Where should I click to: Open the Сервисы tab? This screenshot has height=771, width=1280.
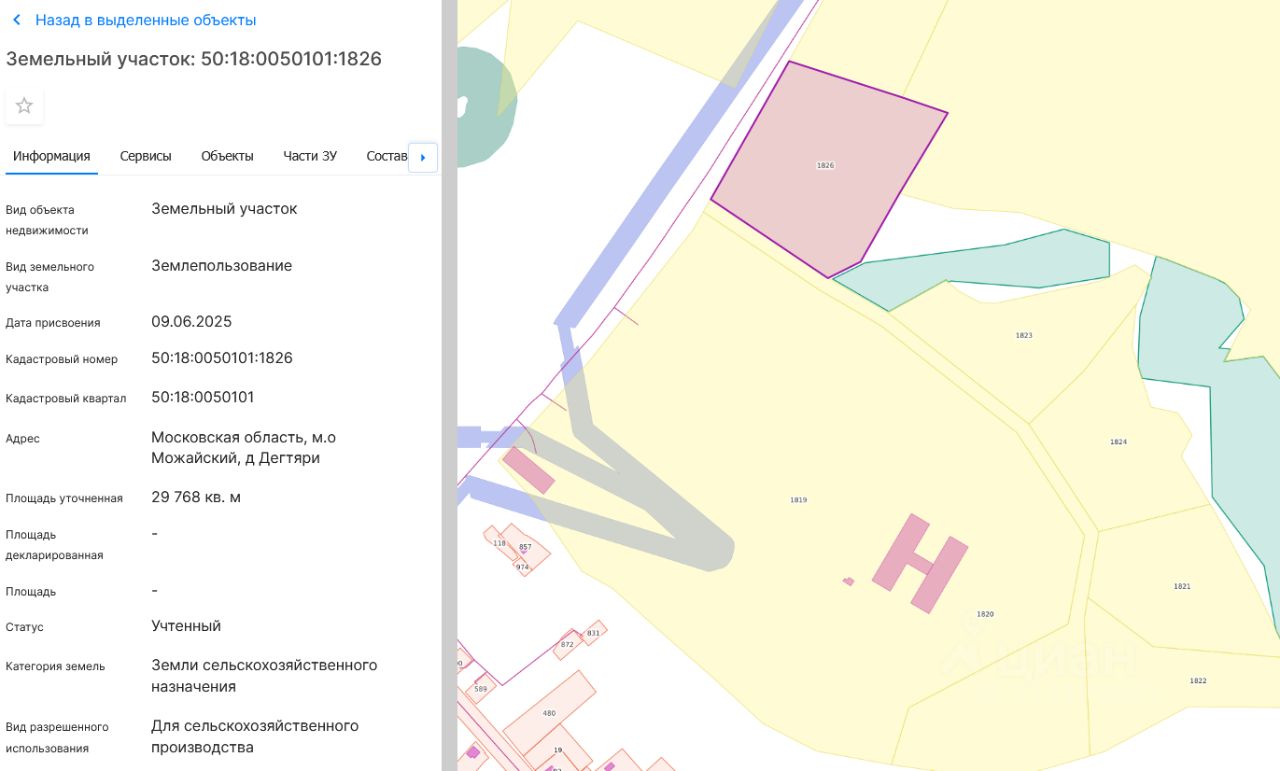point(146,156)
